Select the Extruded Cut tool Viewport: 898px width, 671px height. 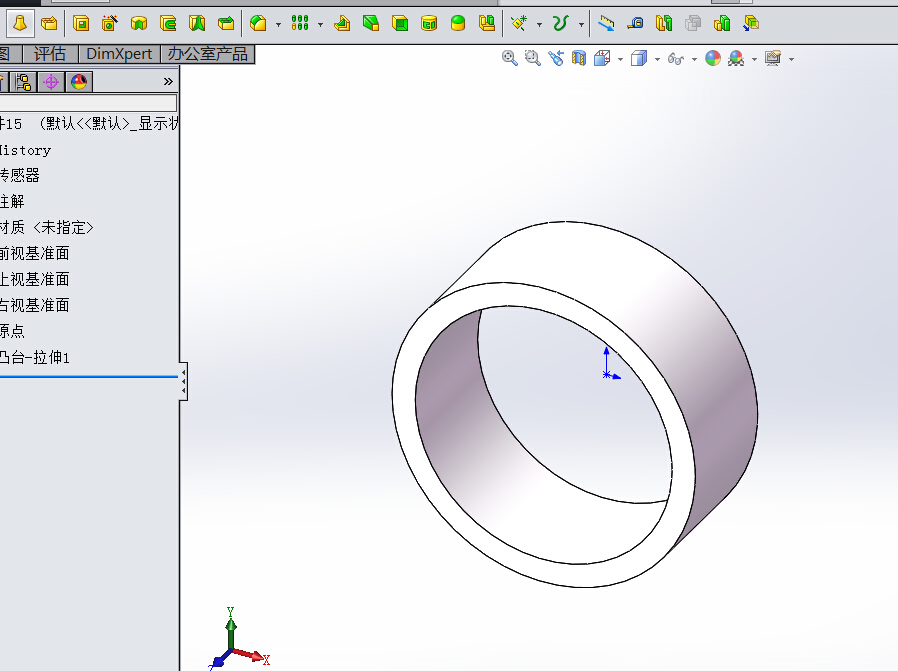point(81,23)
